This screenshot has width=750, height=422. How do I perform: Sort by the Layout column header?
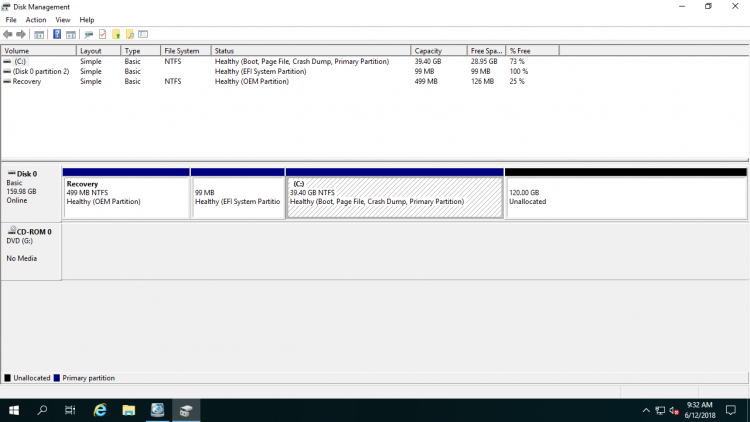coord(98,51)
